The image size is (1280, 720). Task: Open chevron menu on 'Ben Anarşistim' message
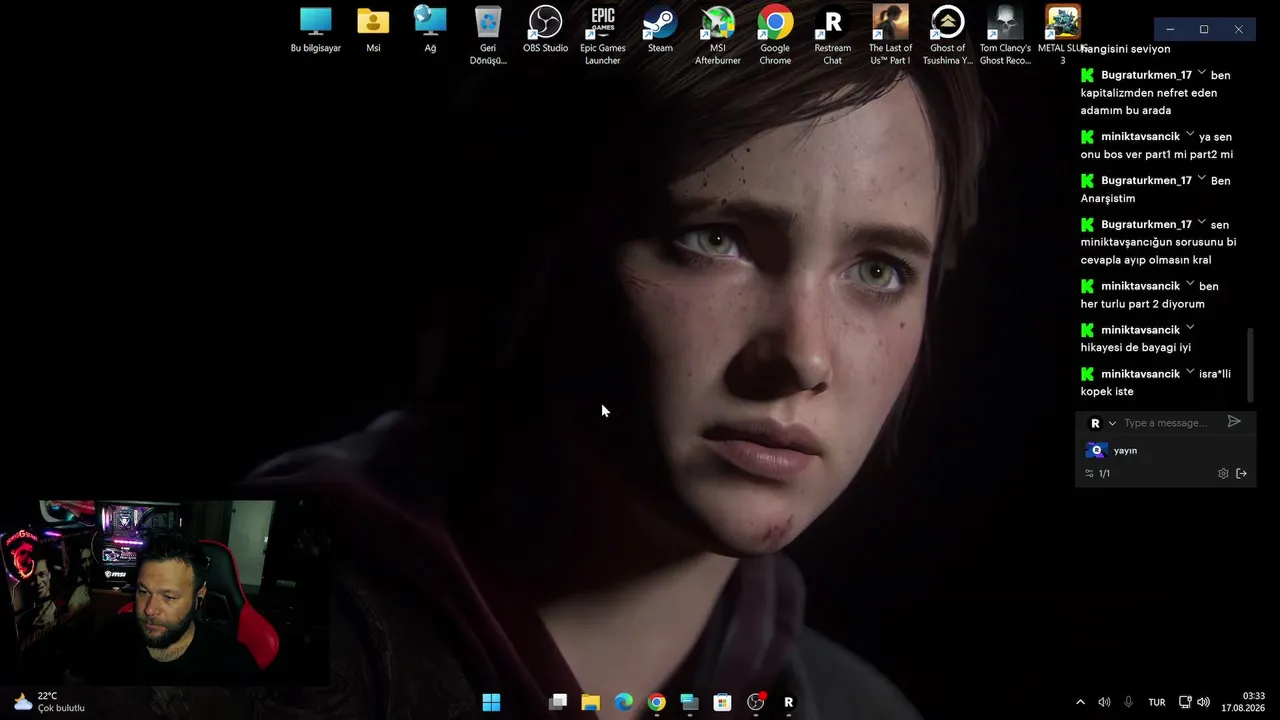[x=1201, y=179]
